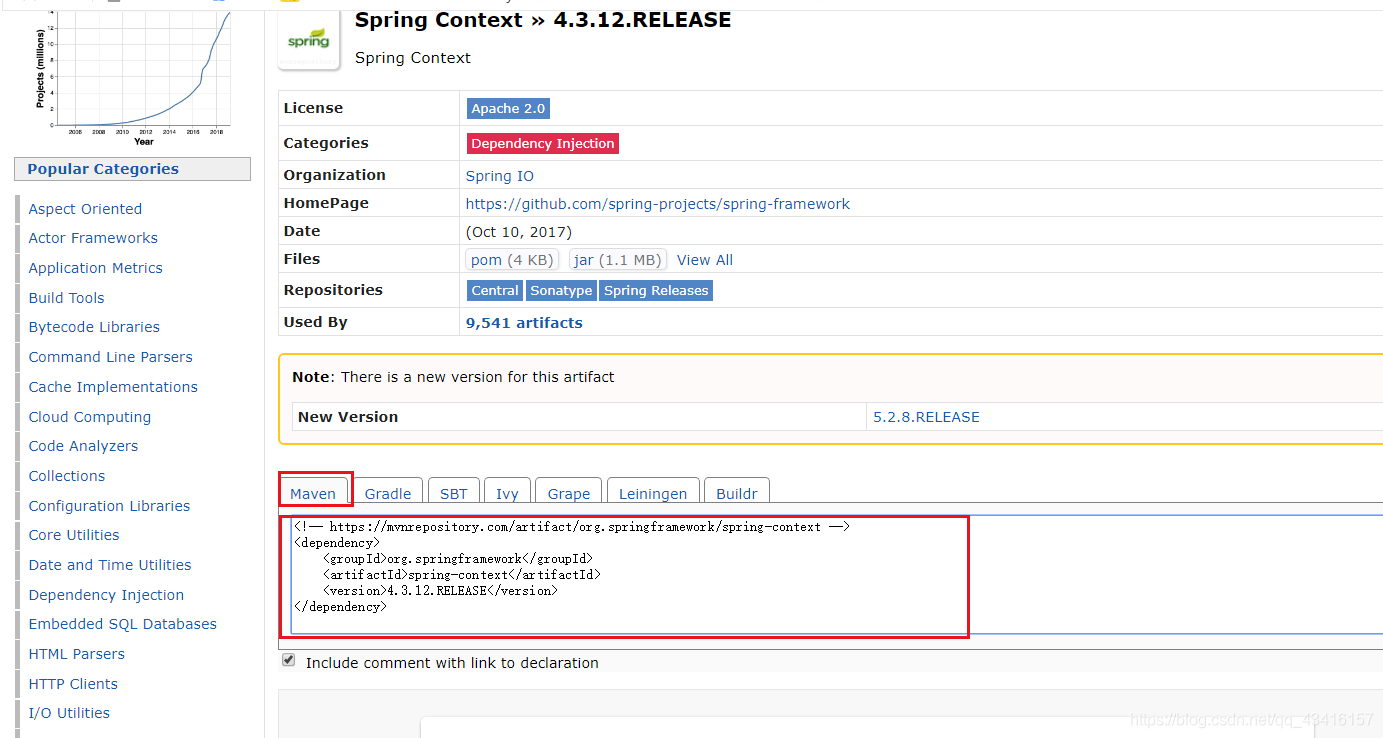Screen dimensions: 1383x738
Task: Switch to the Buildr tab
Action: [737, 493]
